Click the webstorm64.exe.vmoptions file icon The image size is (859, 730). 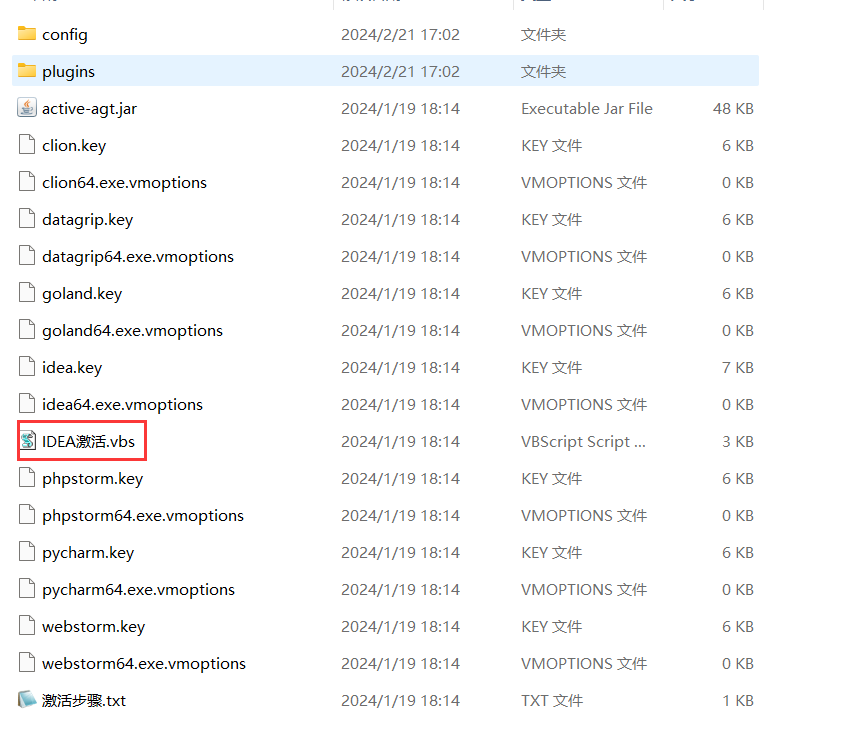[27, 663]
